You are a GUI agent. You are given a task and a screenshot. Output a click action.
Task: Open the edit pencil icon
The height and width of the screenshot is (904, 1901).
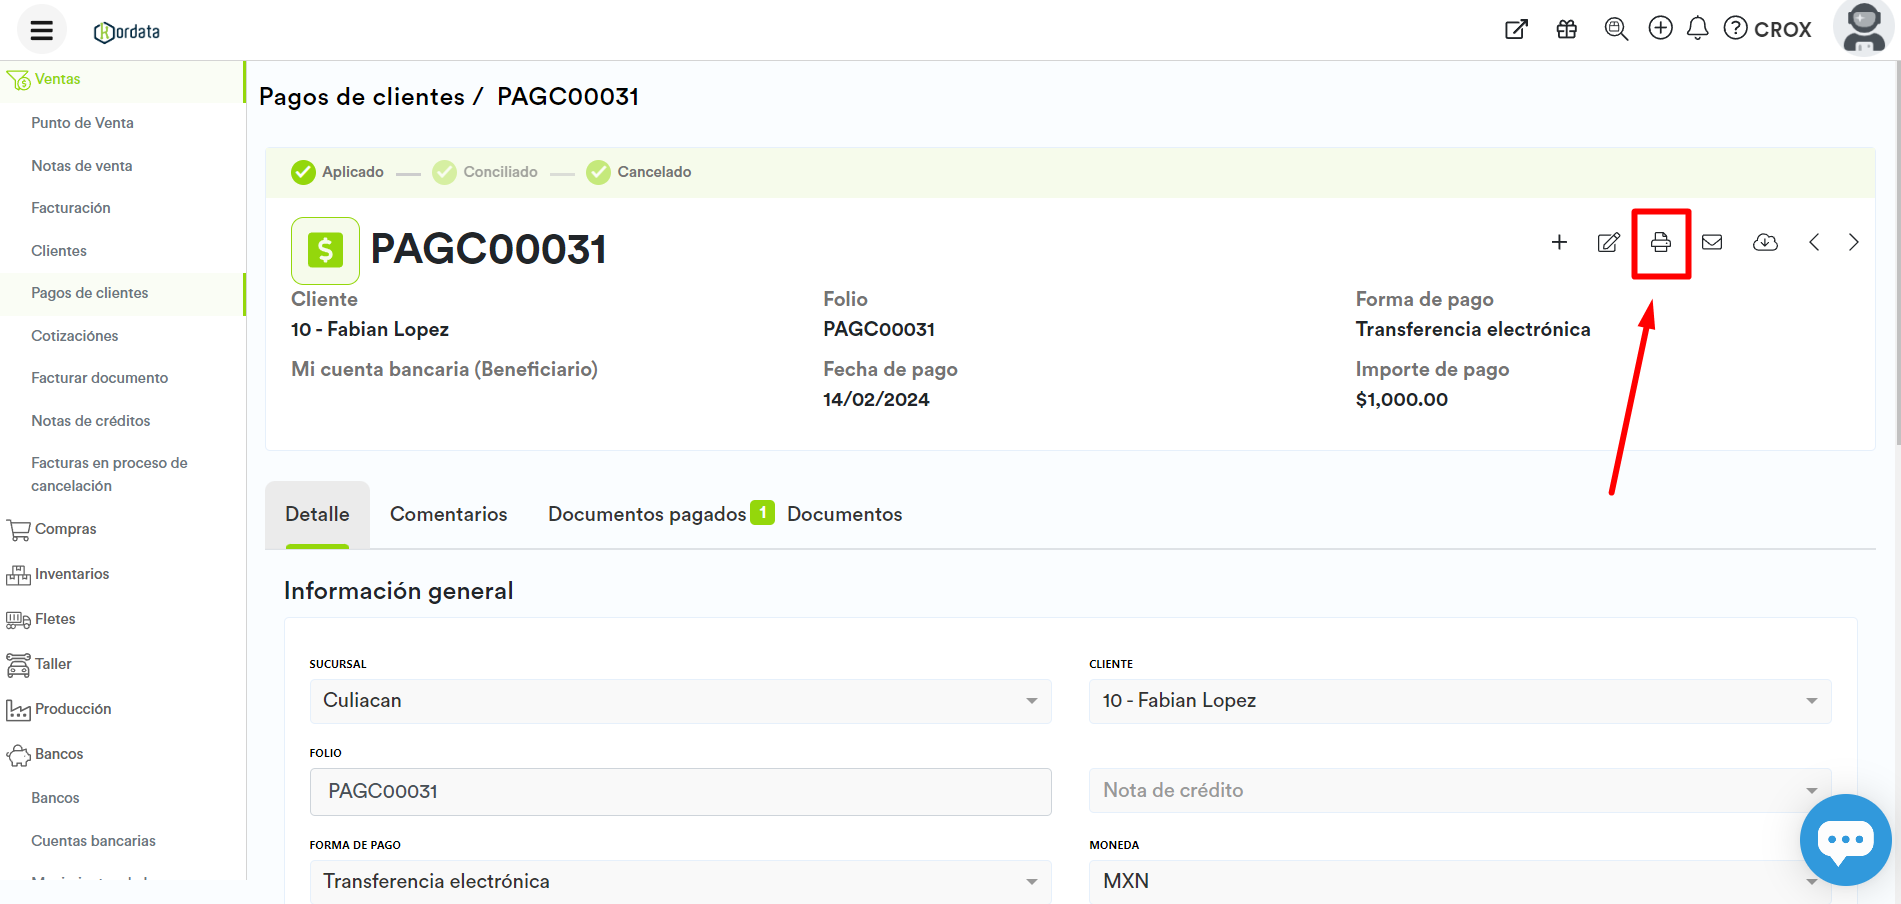pyautogui.click(x=1608, y=242)
